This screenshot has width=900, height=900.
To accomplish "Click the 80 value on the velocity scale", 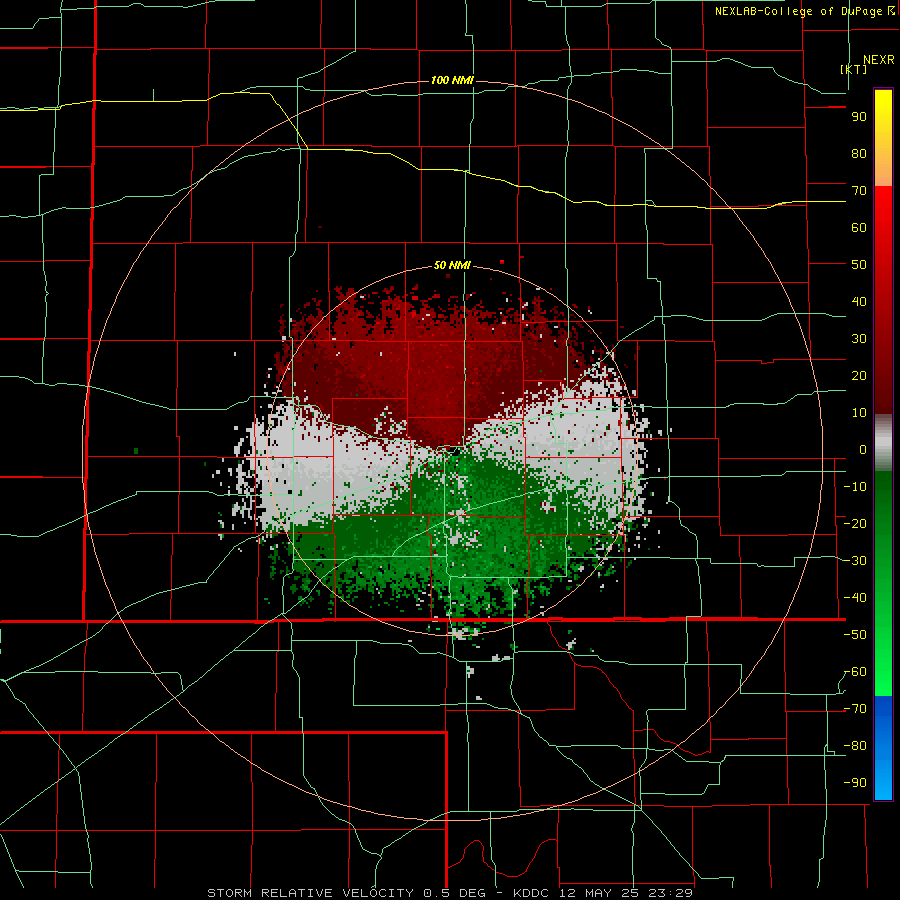I will tap(859, 154).
